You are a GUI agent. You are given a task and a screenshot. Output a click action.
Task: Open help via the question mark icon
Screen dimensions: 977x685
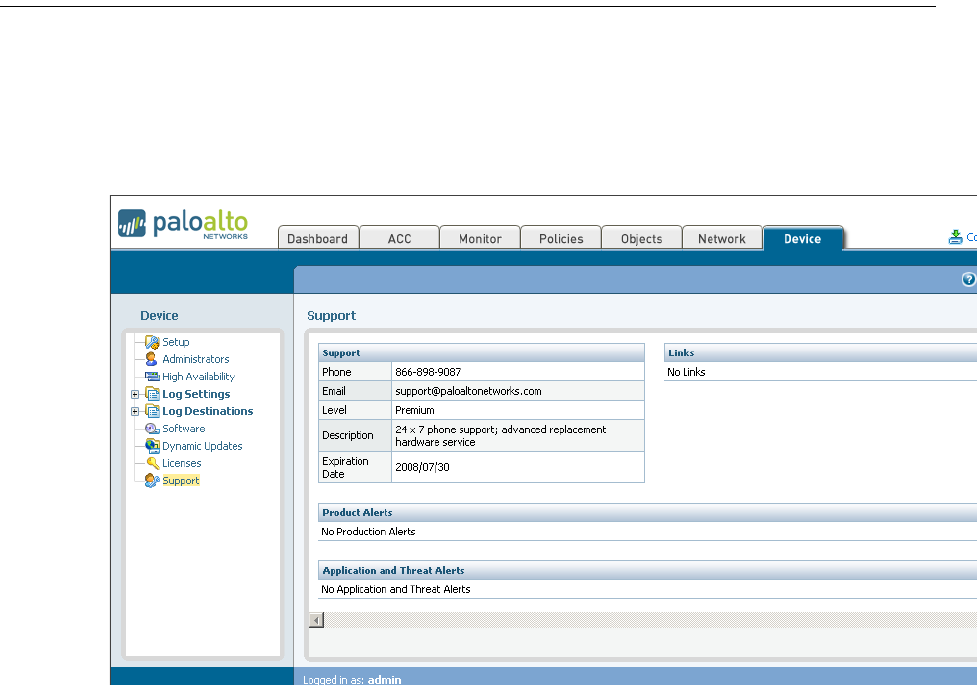click(968, 279)
